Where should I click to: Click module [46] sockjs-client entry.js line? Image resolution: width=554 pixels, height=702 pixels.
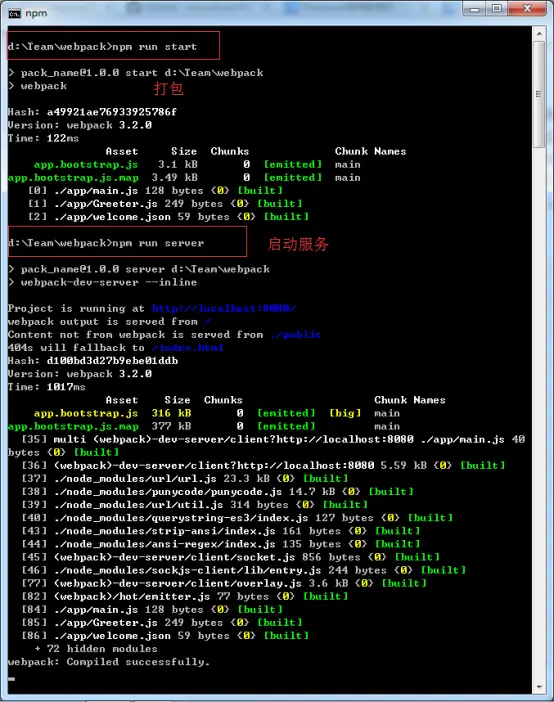pyautogui.click(x=244, y=570)
